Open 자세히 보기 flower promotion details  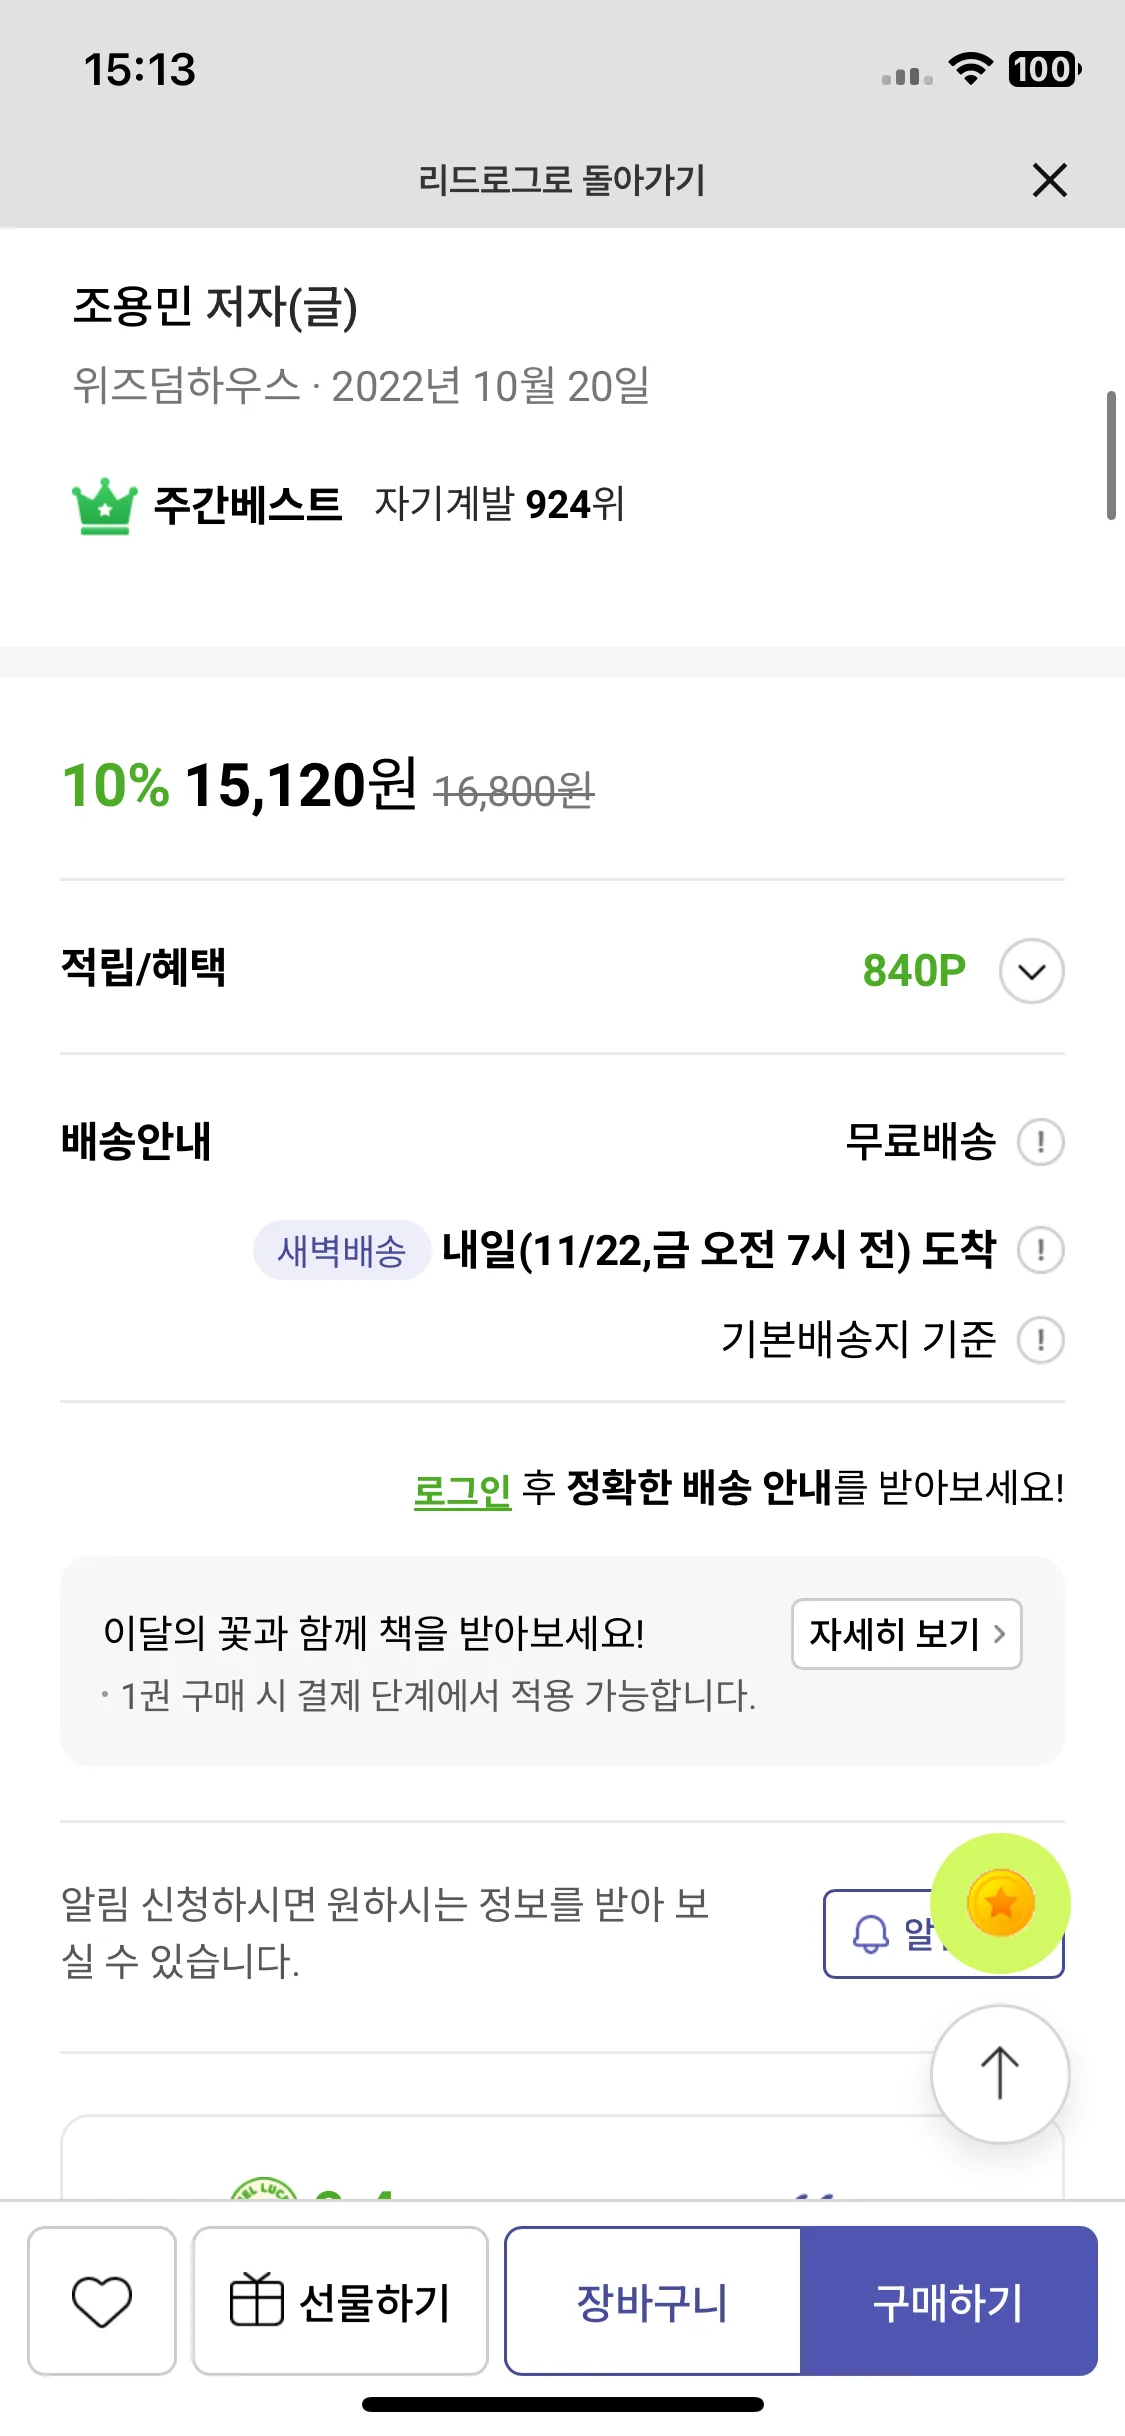point(907,1633)
